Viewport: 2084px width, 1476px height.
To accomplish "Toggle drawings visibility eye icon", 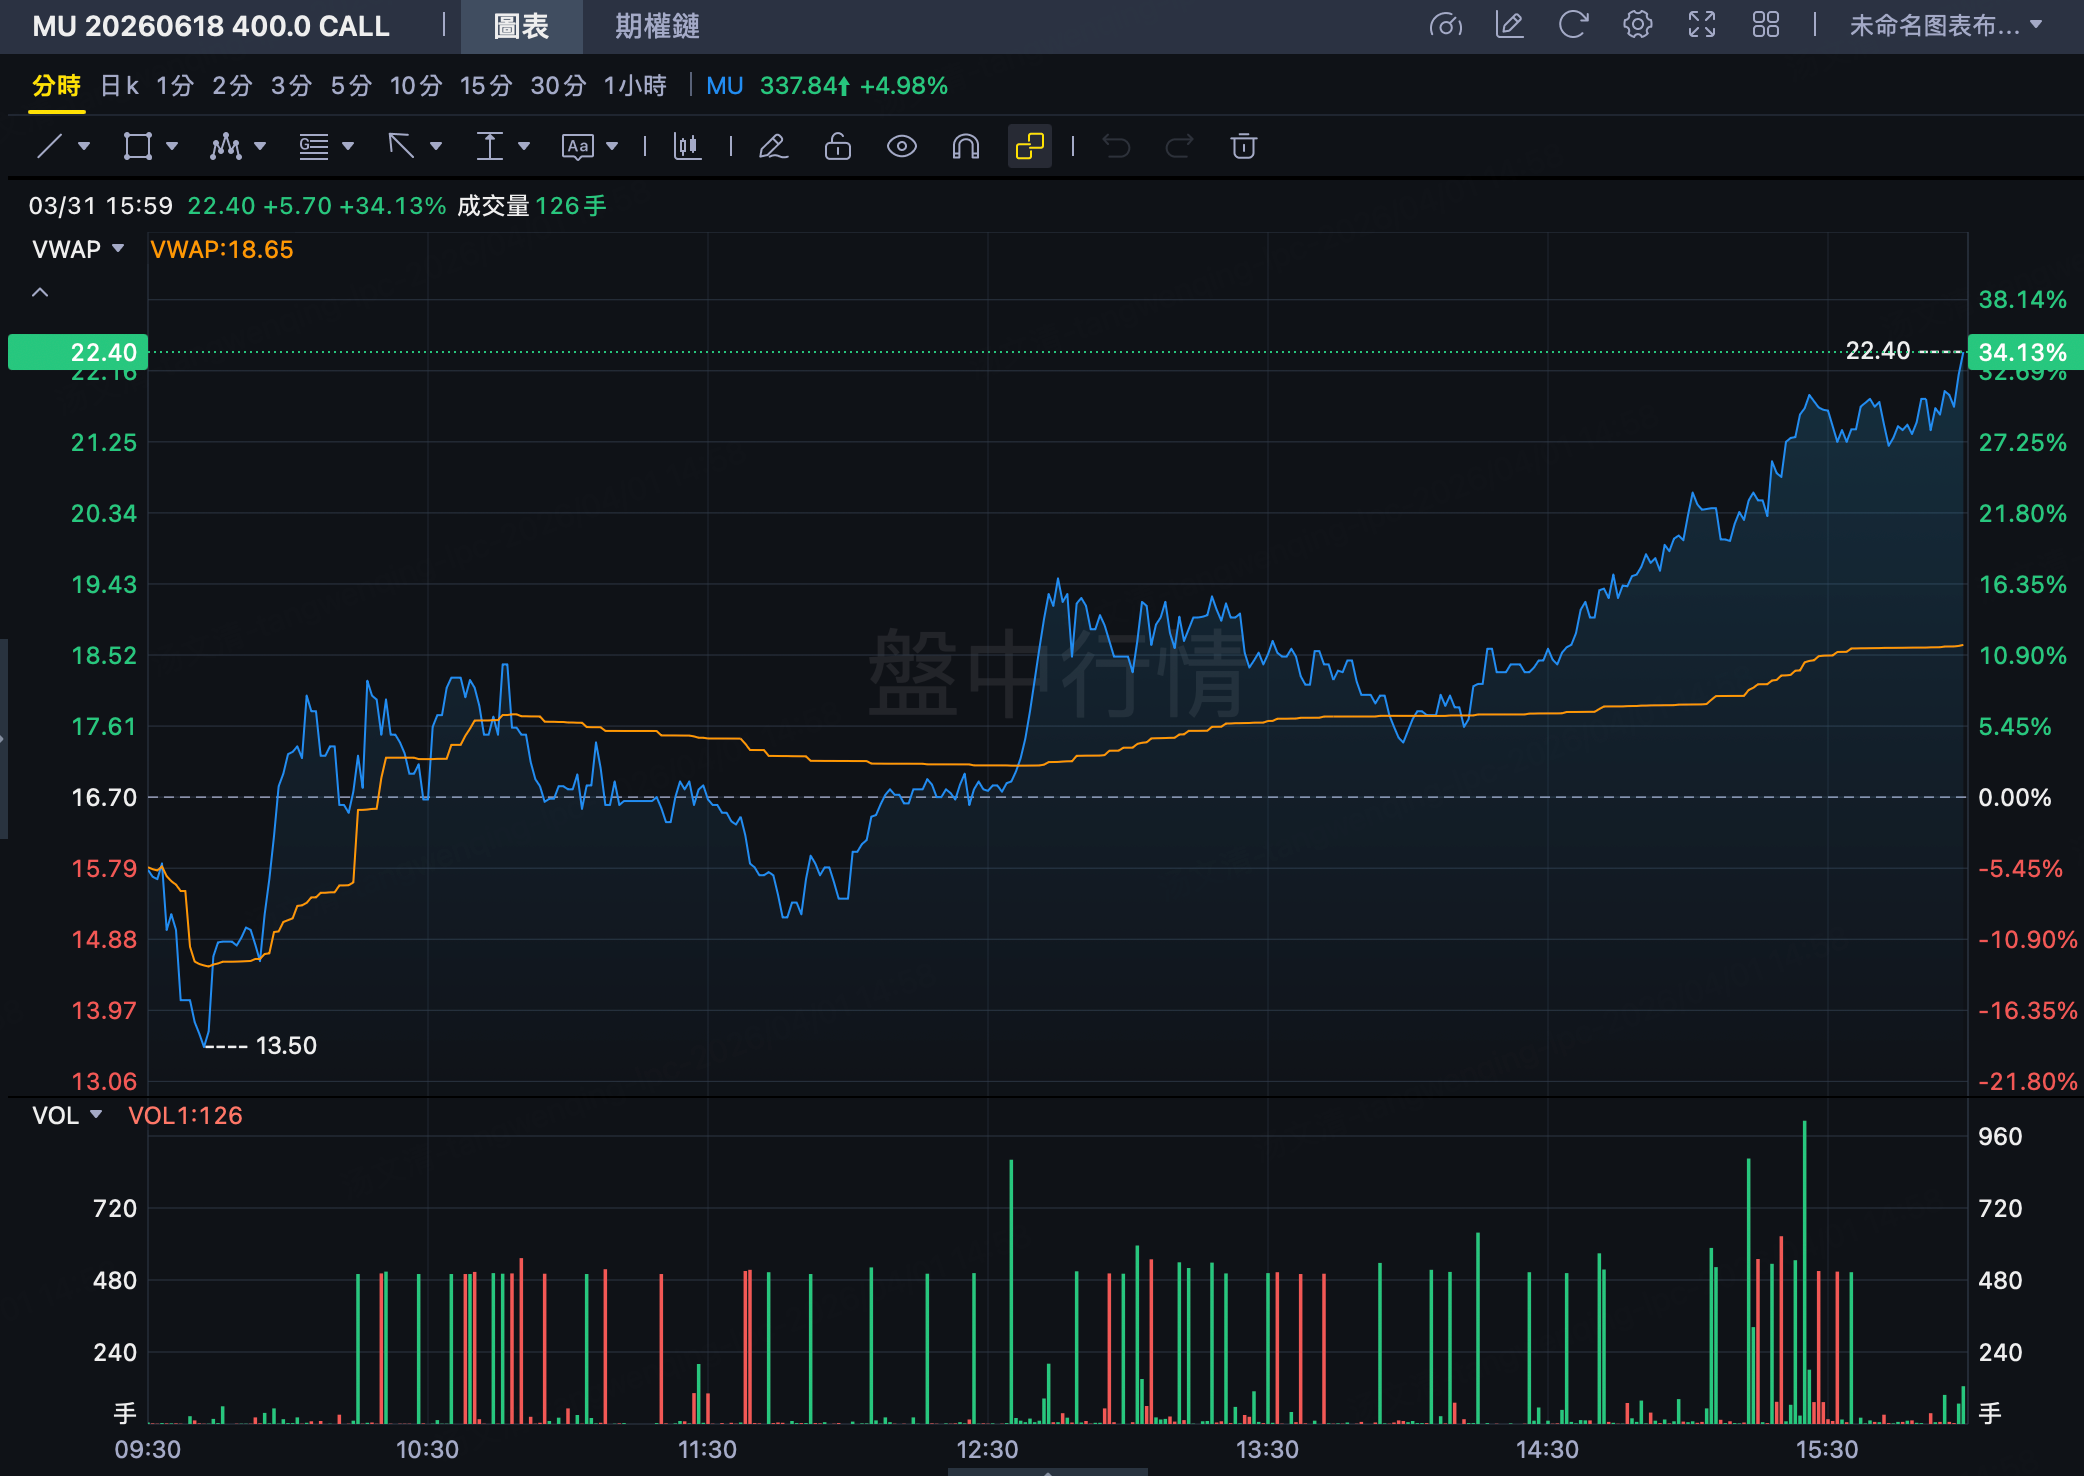I will coord(901,147).
